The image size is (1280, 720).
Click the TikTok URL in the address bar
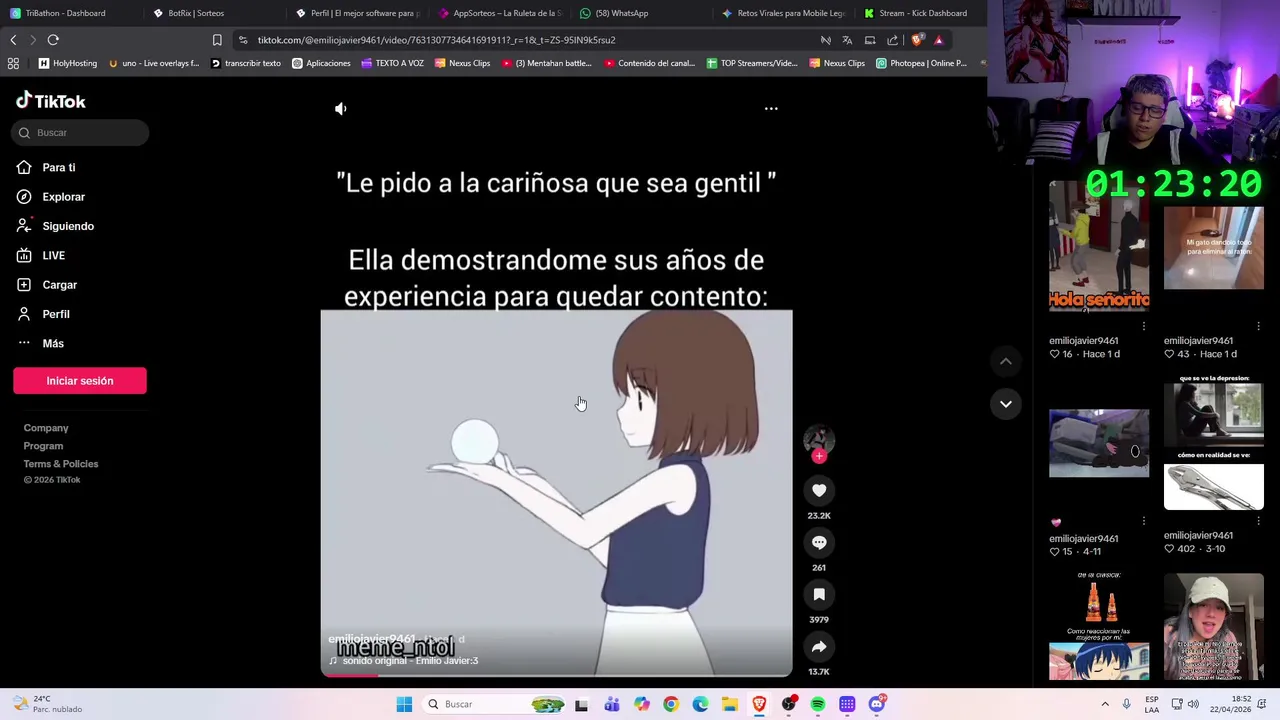point(436,40)
